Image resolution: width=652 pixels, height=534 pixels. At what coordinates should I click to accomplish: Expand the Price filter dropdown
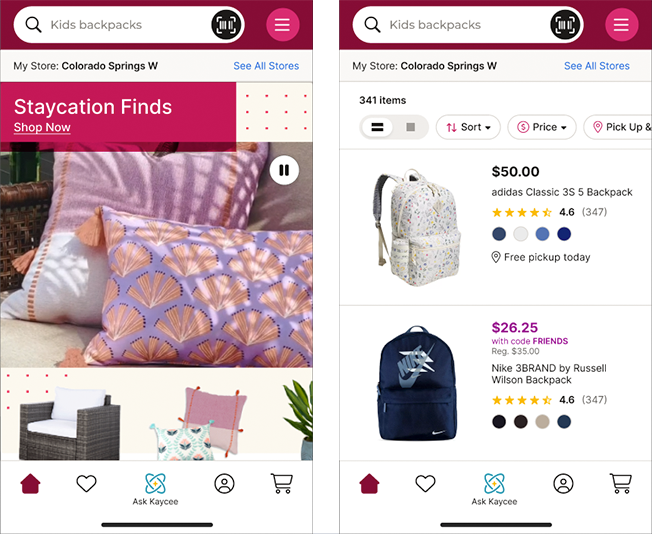click(x=542, y=127)
